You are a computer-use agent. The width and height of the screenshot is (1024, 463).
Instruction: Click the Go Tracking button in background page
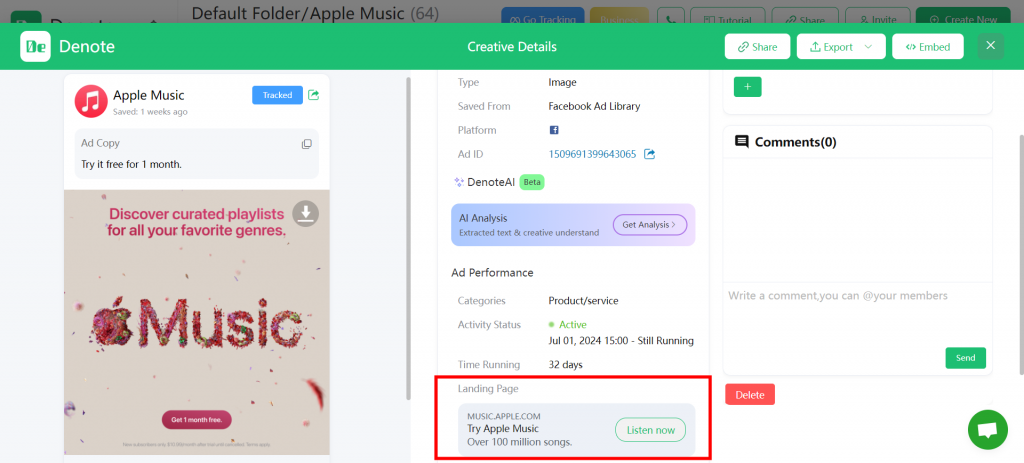542,16
